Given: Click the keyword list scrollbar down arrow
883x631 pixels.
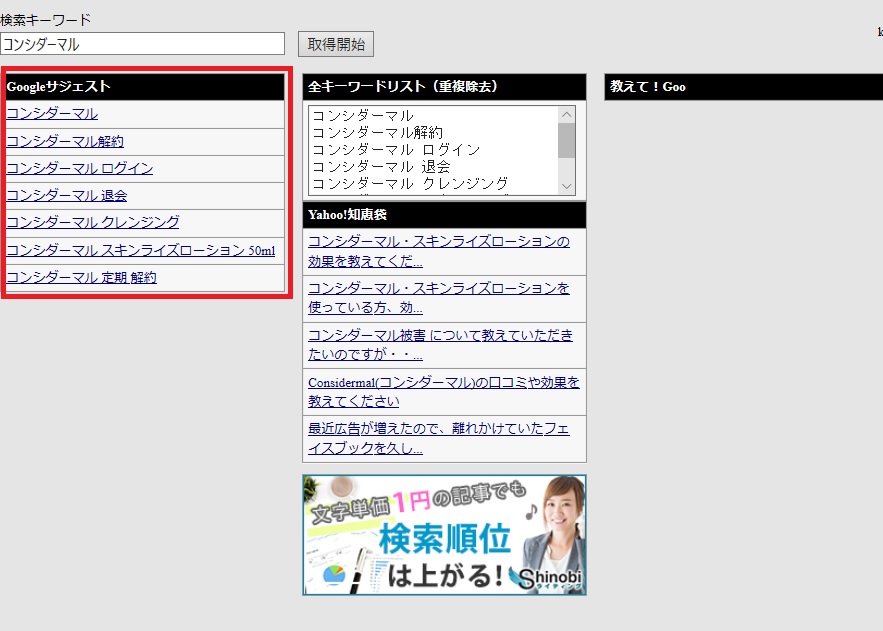Looking at the screenshot, I should [x=567, y=186].
